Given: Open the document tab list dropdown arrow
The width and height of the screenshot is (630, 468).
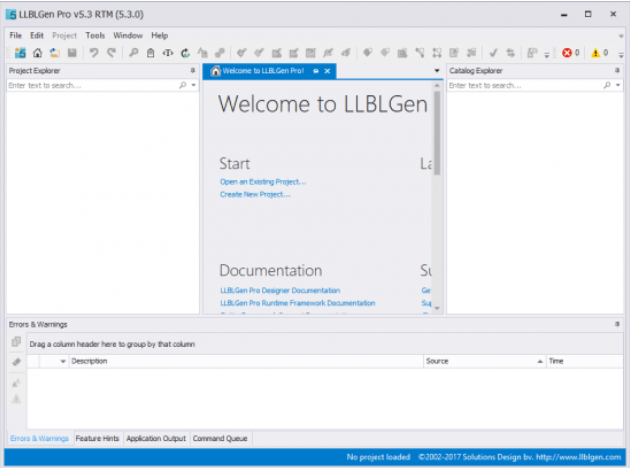Looking at the screenshot, I should pyautogui.click(x=437, y=71).
